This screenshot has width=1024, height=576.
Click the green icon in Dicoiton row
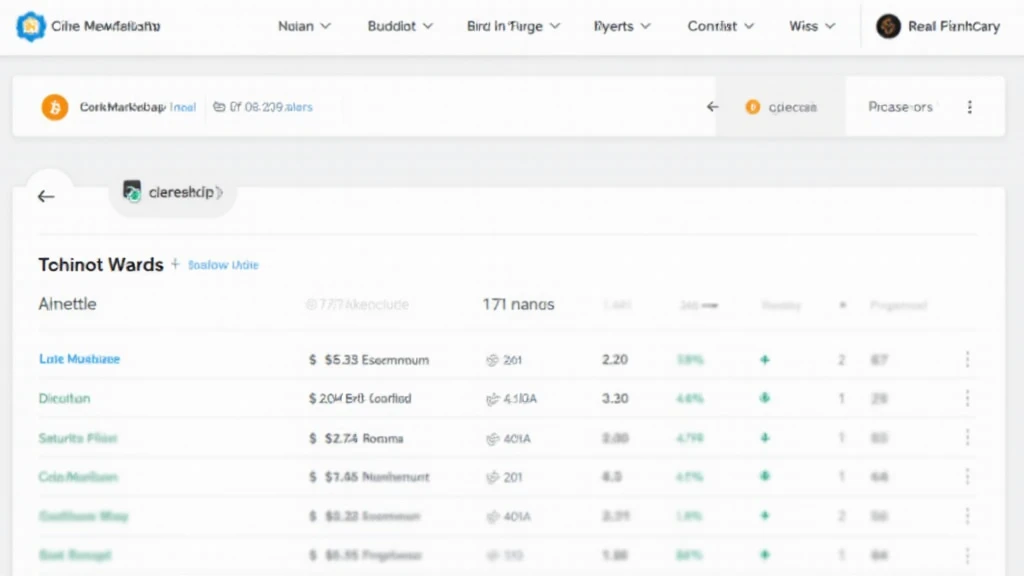[765, 398]
